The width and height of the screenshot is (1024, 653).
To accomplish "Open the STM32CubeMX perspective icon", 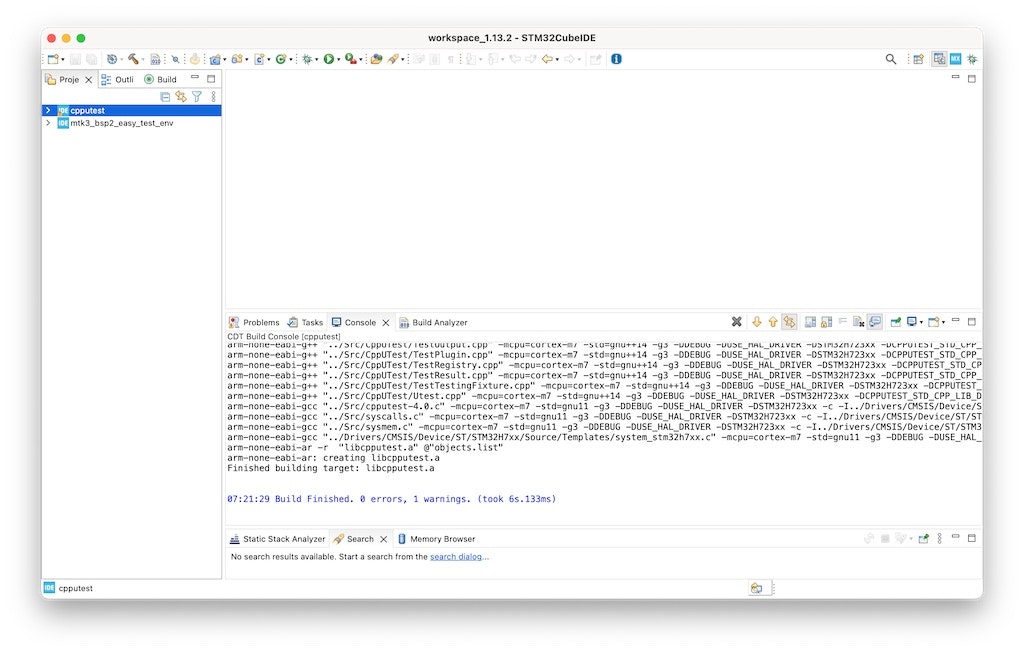I will tap(955, 59).
